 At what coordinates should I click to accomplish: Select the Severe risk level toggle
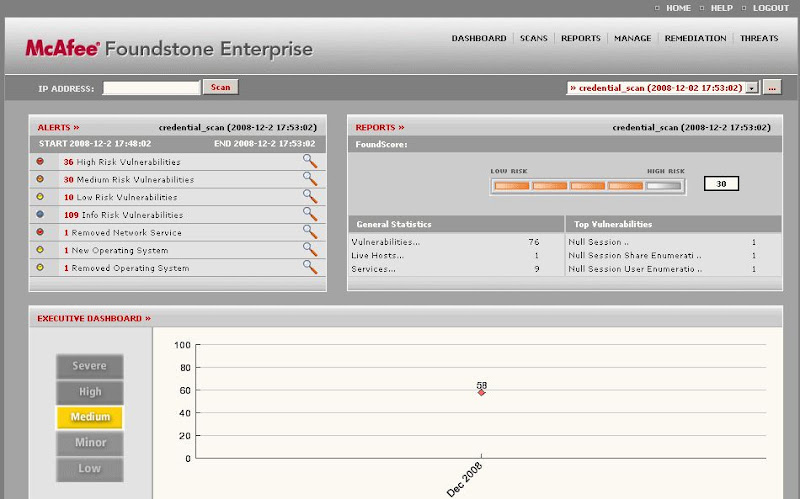89,366
